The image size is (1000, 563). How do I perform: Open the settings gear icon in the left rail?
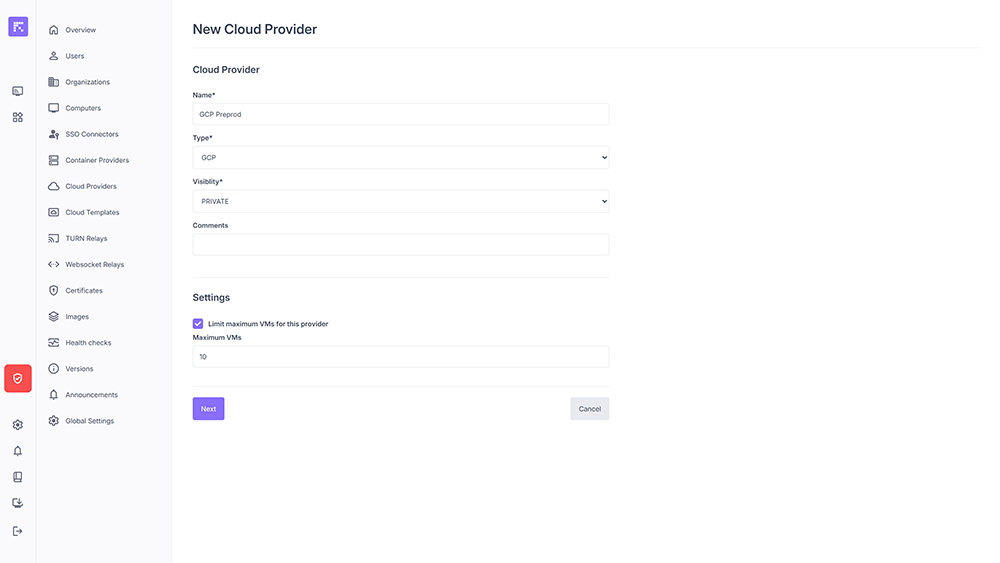18,425
